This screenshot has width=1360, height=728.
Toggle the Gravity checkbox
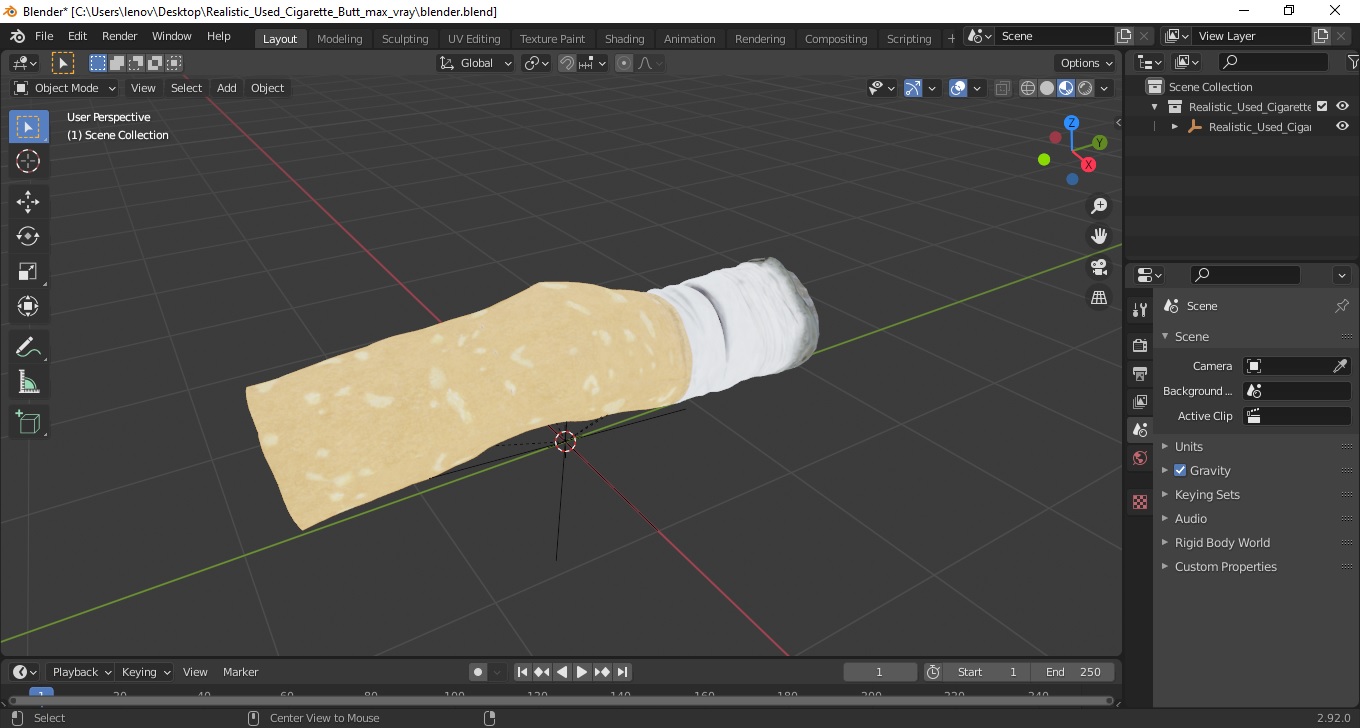(x=1180, y=470)
